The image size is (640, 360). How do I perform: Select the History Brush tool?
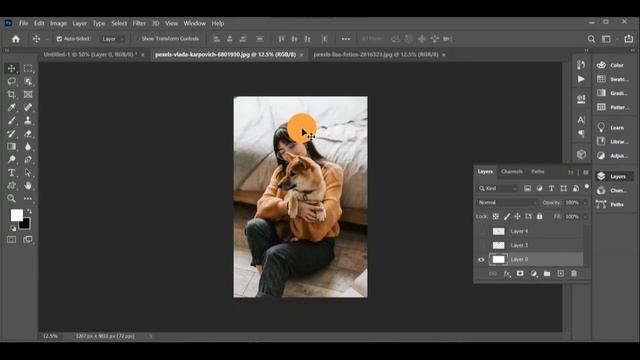[11, 133]
